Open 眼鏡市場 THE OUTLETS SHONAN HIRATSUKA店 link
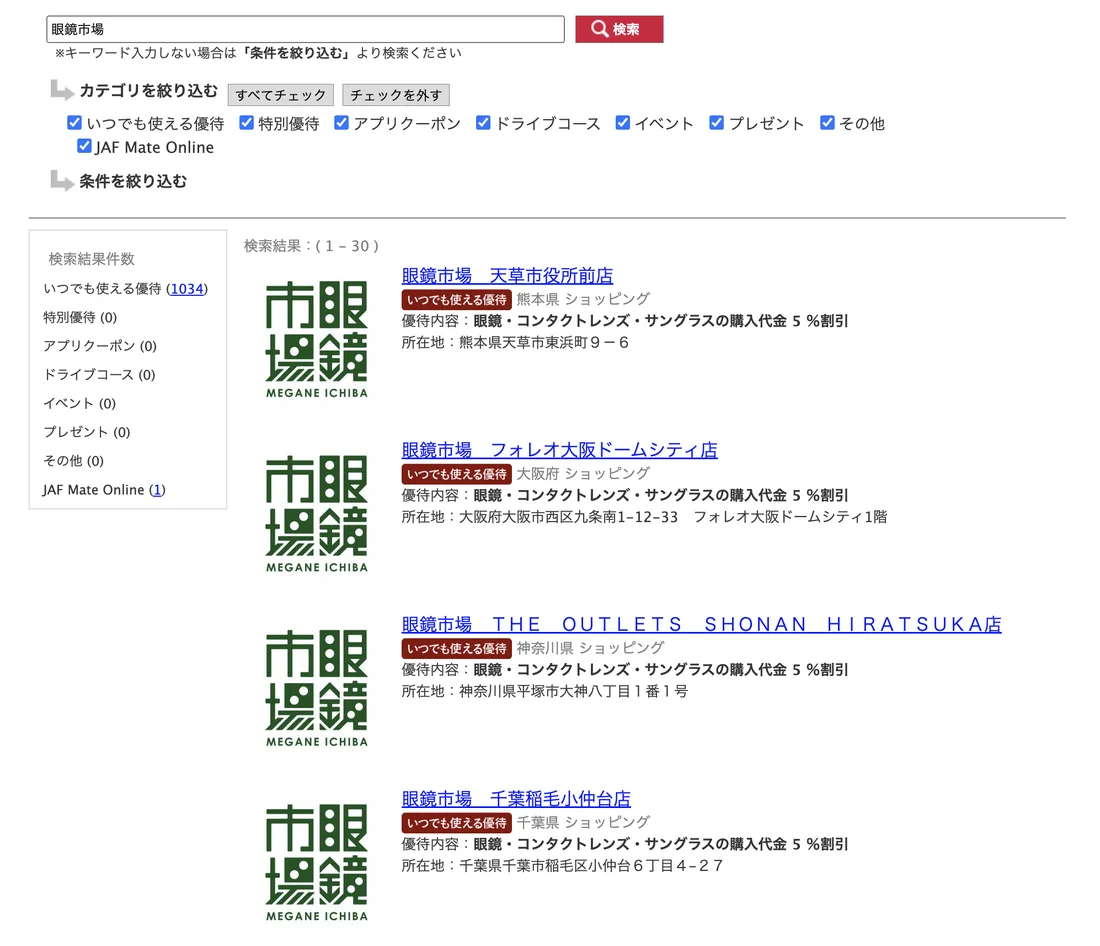Screen dimensions: 1100x946 click(x=702, y=624)
